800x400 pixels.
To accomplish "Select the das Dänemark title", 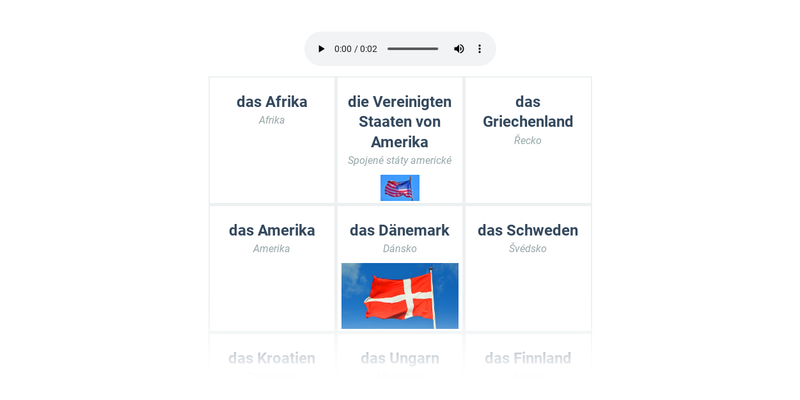I will click(400, 230).
